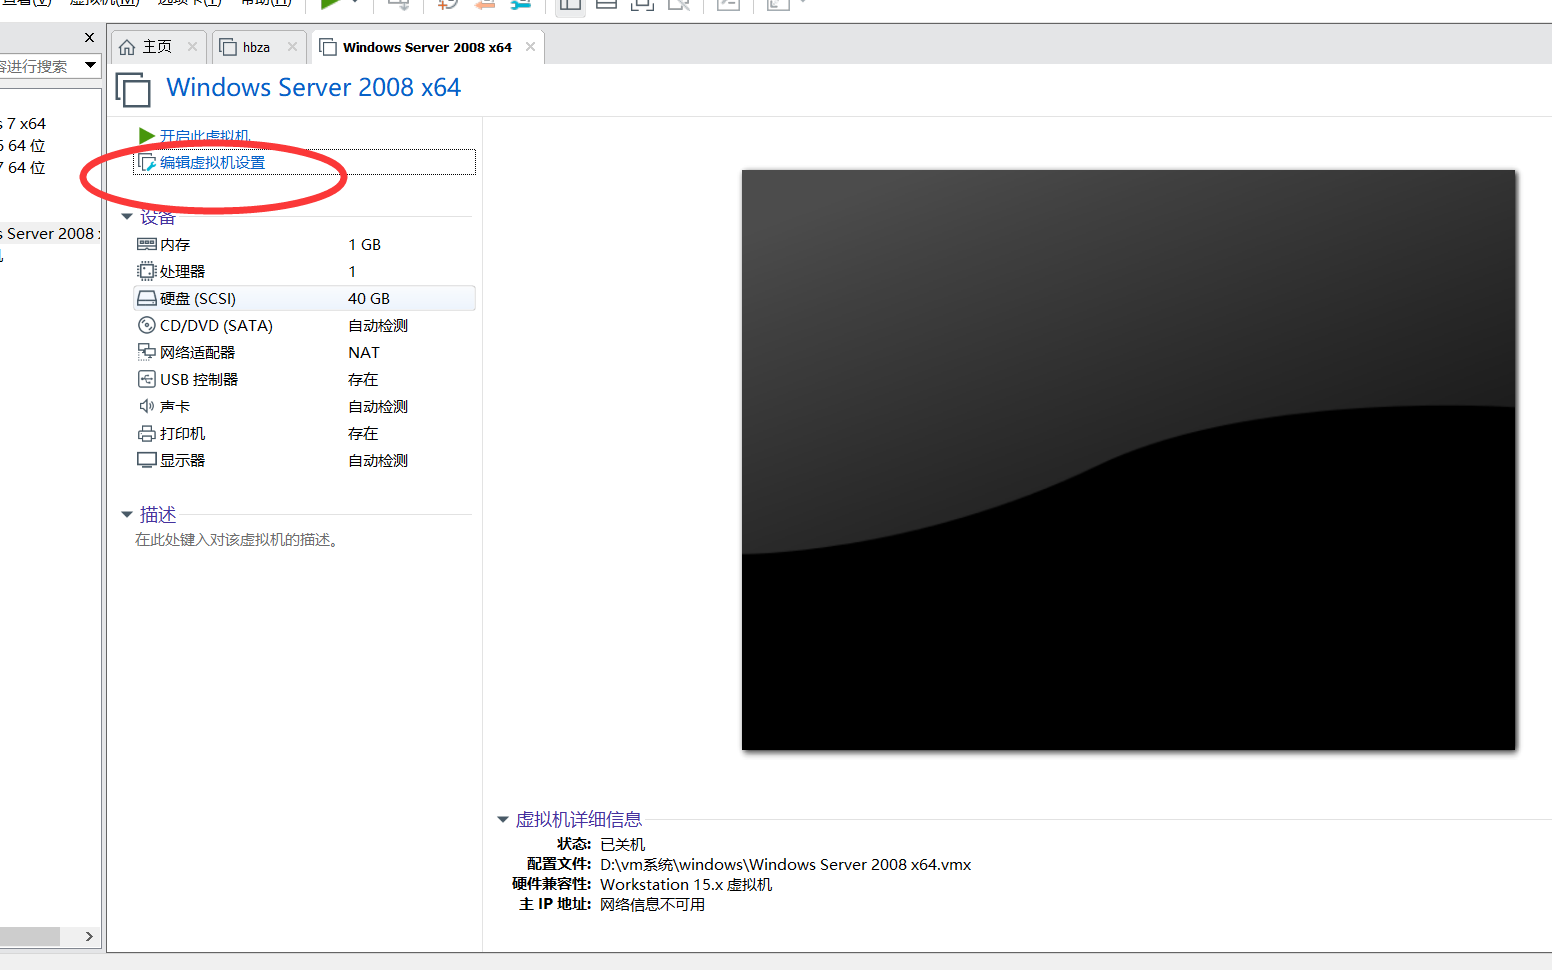
Task: Close the library side panel with its X
Action: click(89, 37)
